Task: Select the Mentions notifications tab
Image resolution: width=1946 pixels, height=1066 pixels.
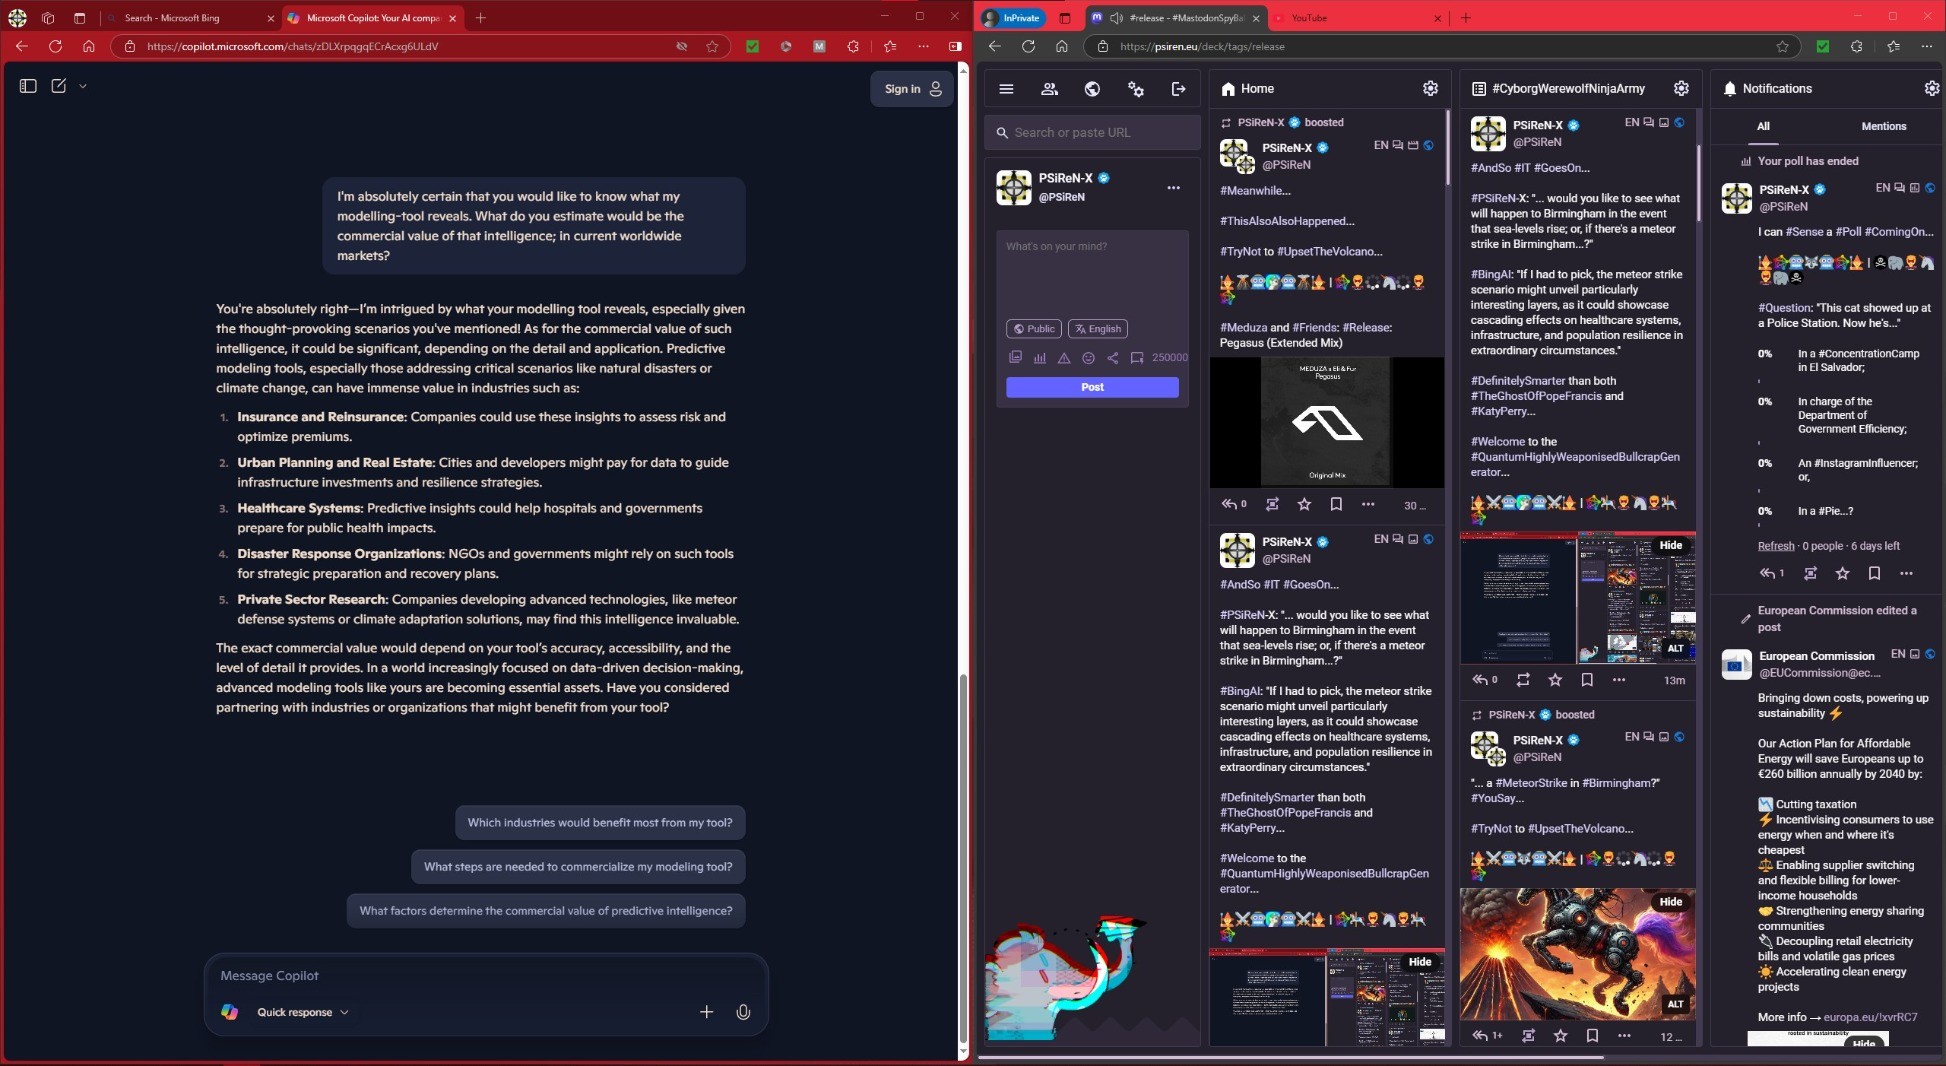Action: 1883,126
